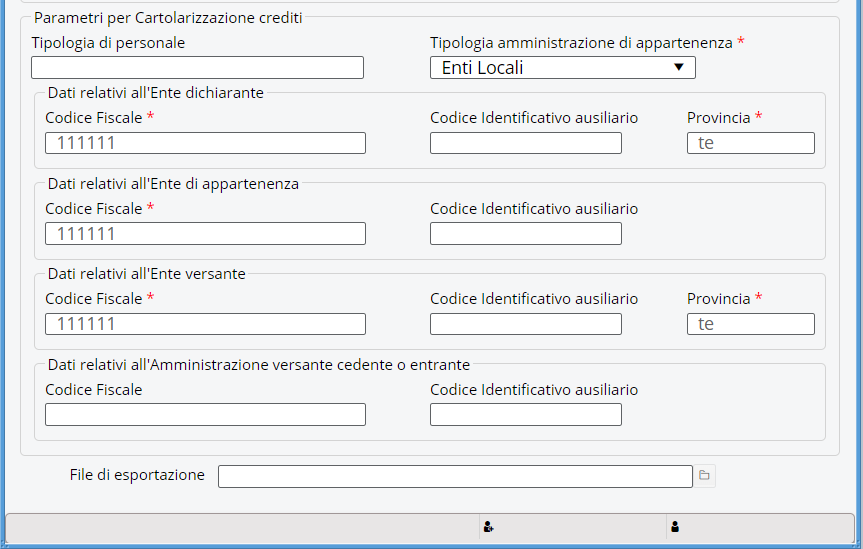Click the folder browse icon for export file
Viewport: 863px width, 549px height.
point(705,476)
